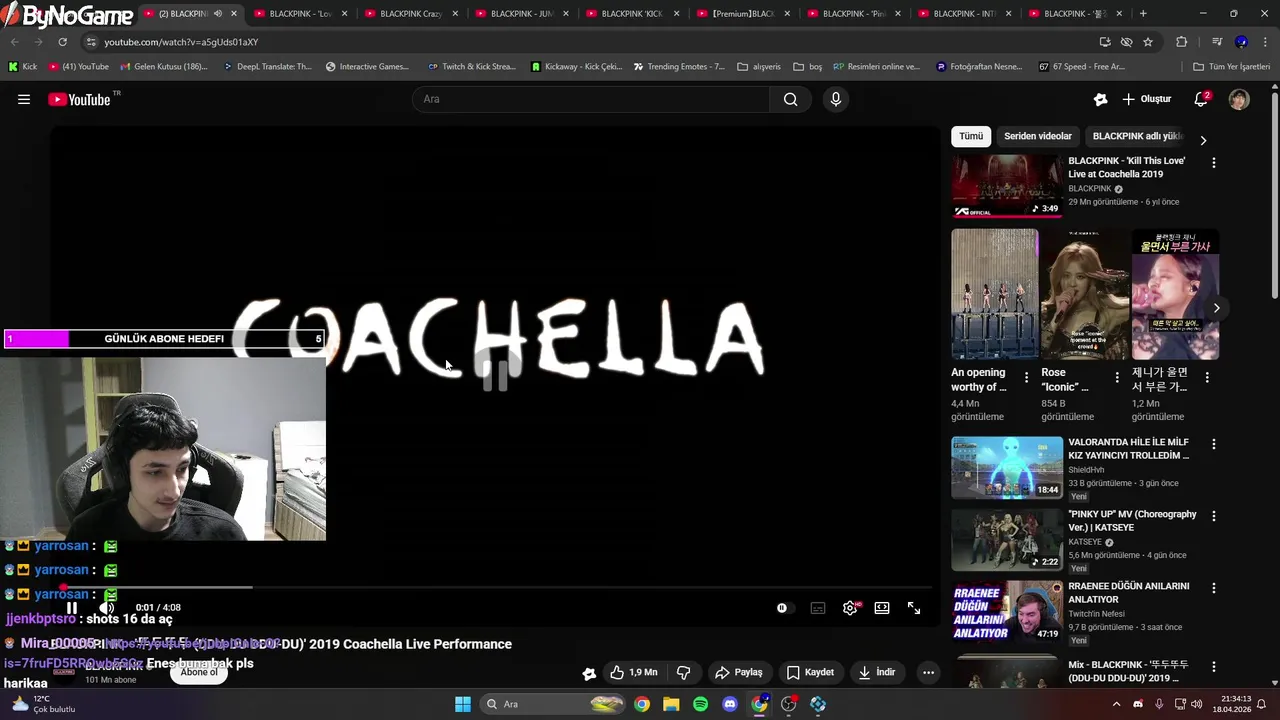Select the Seriden videolar filter chip
The image size is (1280, 720).
coord(1038,136)
